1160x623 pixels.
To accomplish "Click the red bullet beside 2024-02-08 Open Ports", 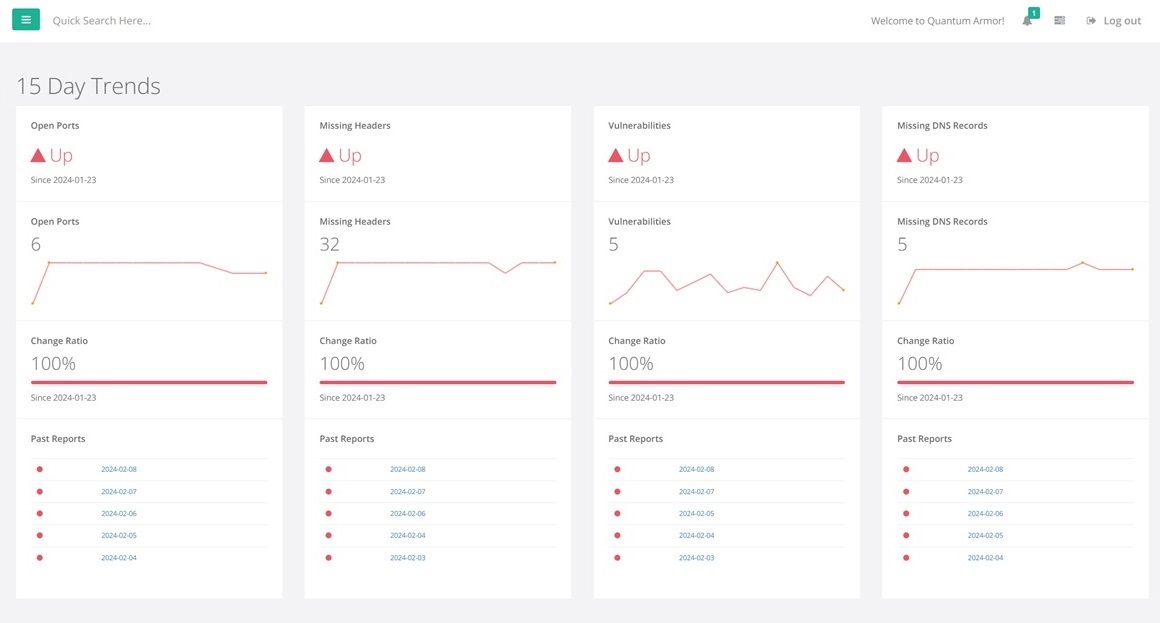I will pos(39,469).
